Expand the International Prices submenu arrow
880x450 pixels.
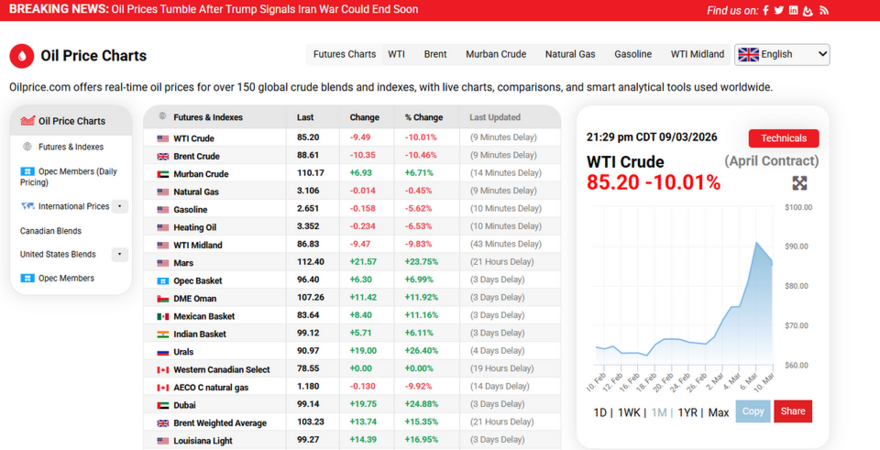pyautogui.click(x=119, y=207)
